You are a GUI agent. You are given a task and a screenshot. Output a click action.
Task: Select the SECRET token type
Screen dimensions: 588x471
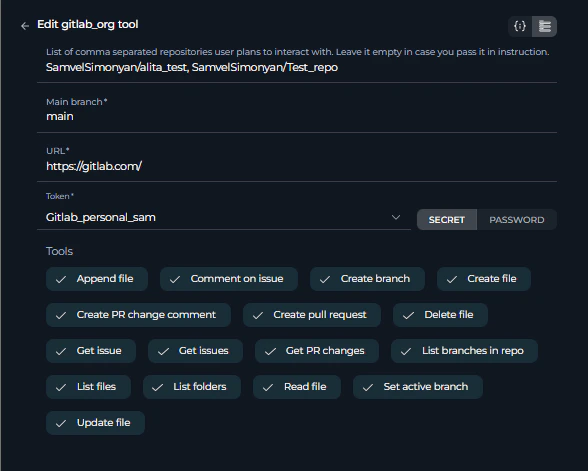click(x=447, y=220)
